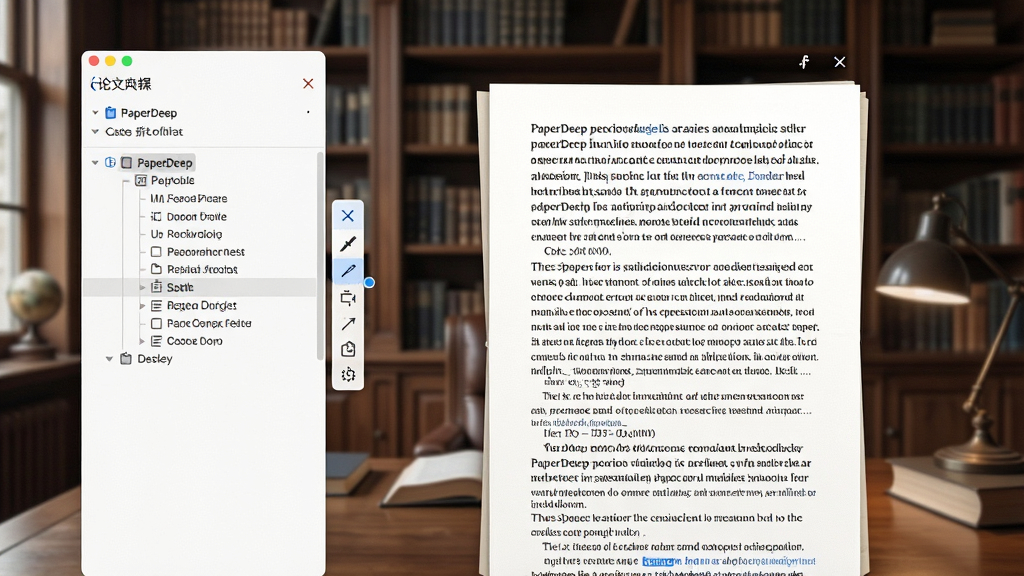Click the blue link text in the document's fourth line
1024x576 pixels.
[741, 176]
